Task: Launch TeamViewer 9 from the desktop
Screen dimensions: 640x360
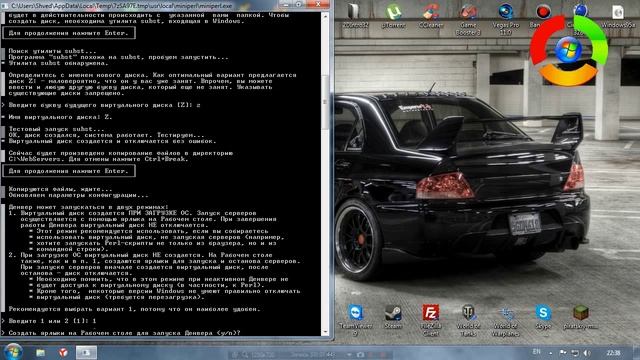Action: tap(355, 320)
